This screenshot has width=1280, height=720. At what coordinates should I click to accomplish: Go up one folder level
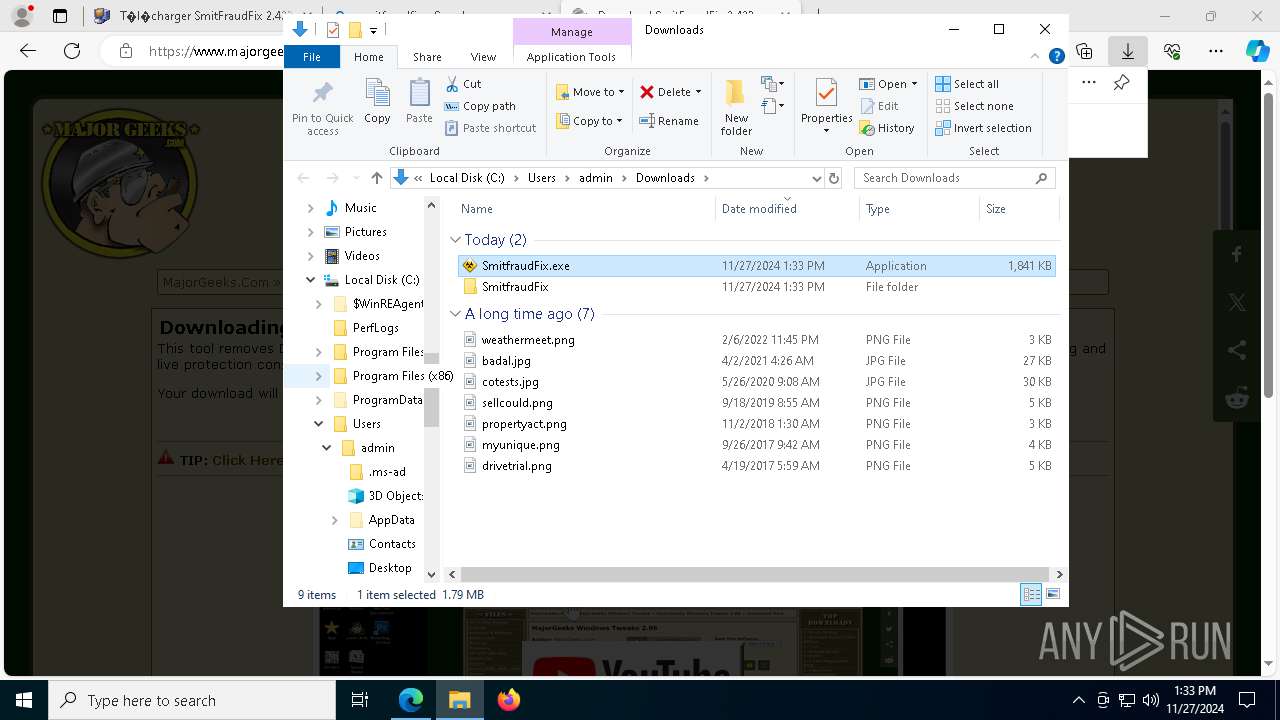tap(376, 178)
